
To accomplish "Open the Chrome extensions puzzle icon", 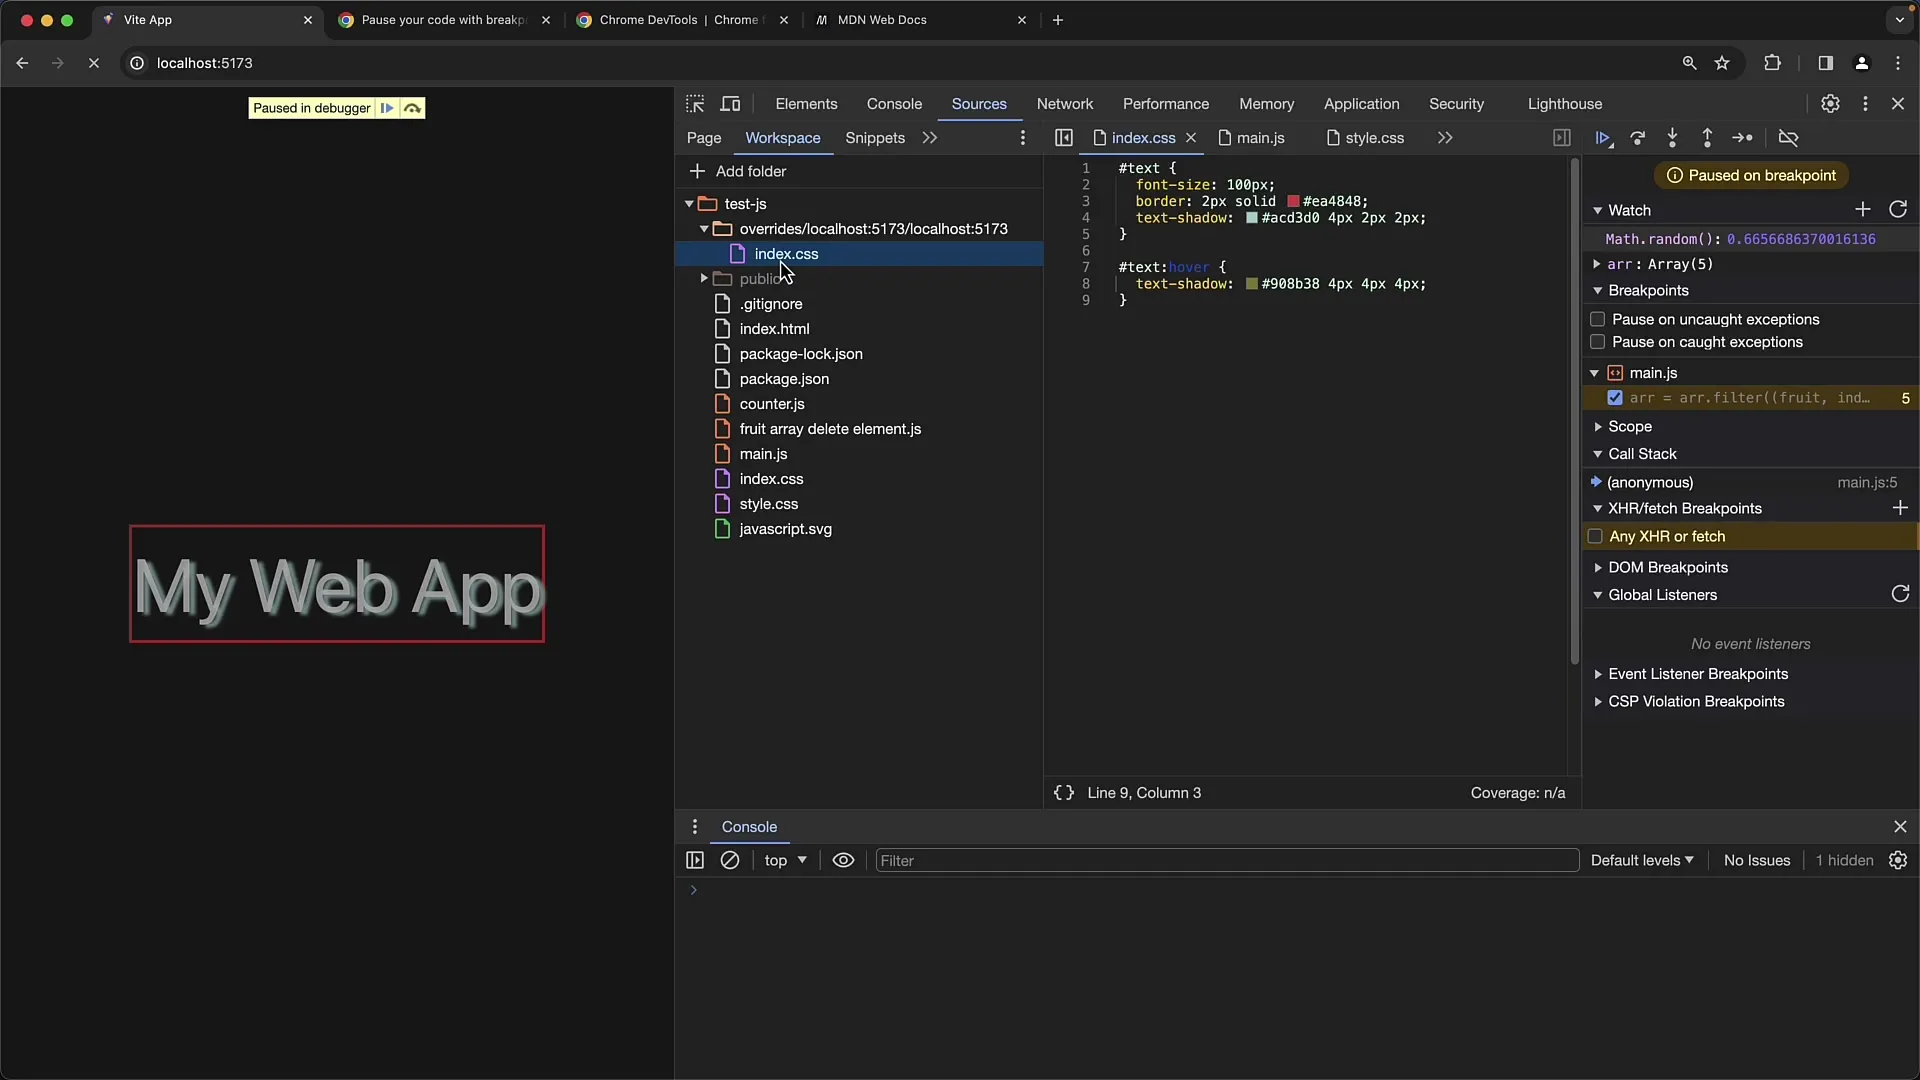I will point(1772,63).
